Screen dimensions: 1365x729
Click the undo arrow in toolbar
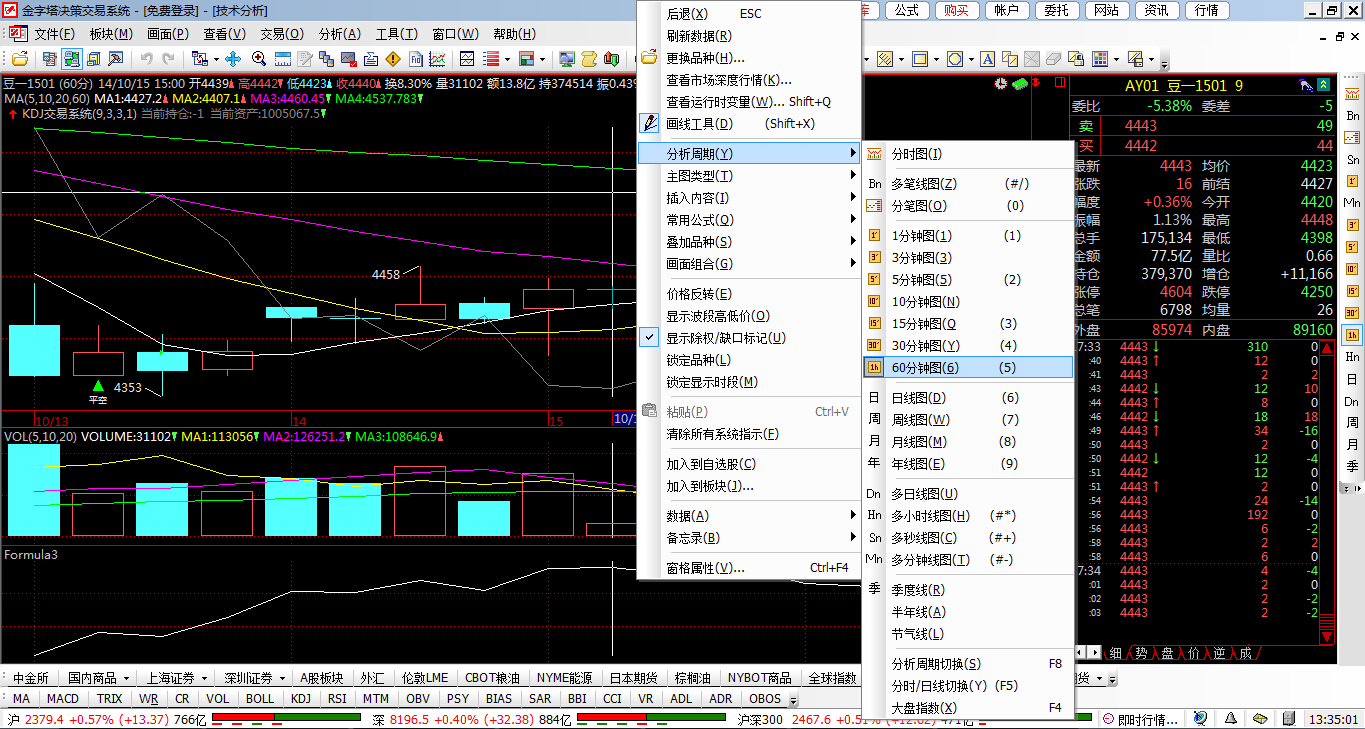pyautogui.click(x=147, y=59)
